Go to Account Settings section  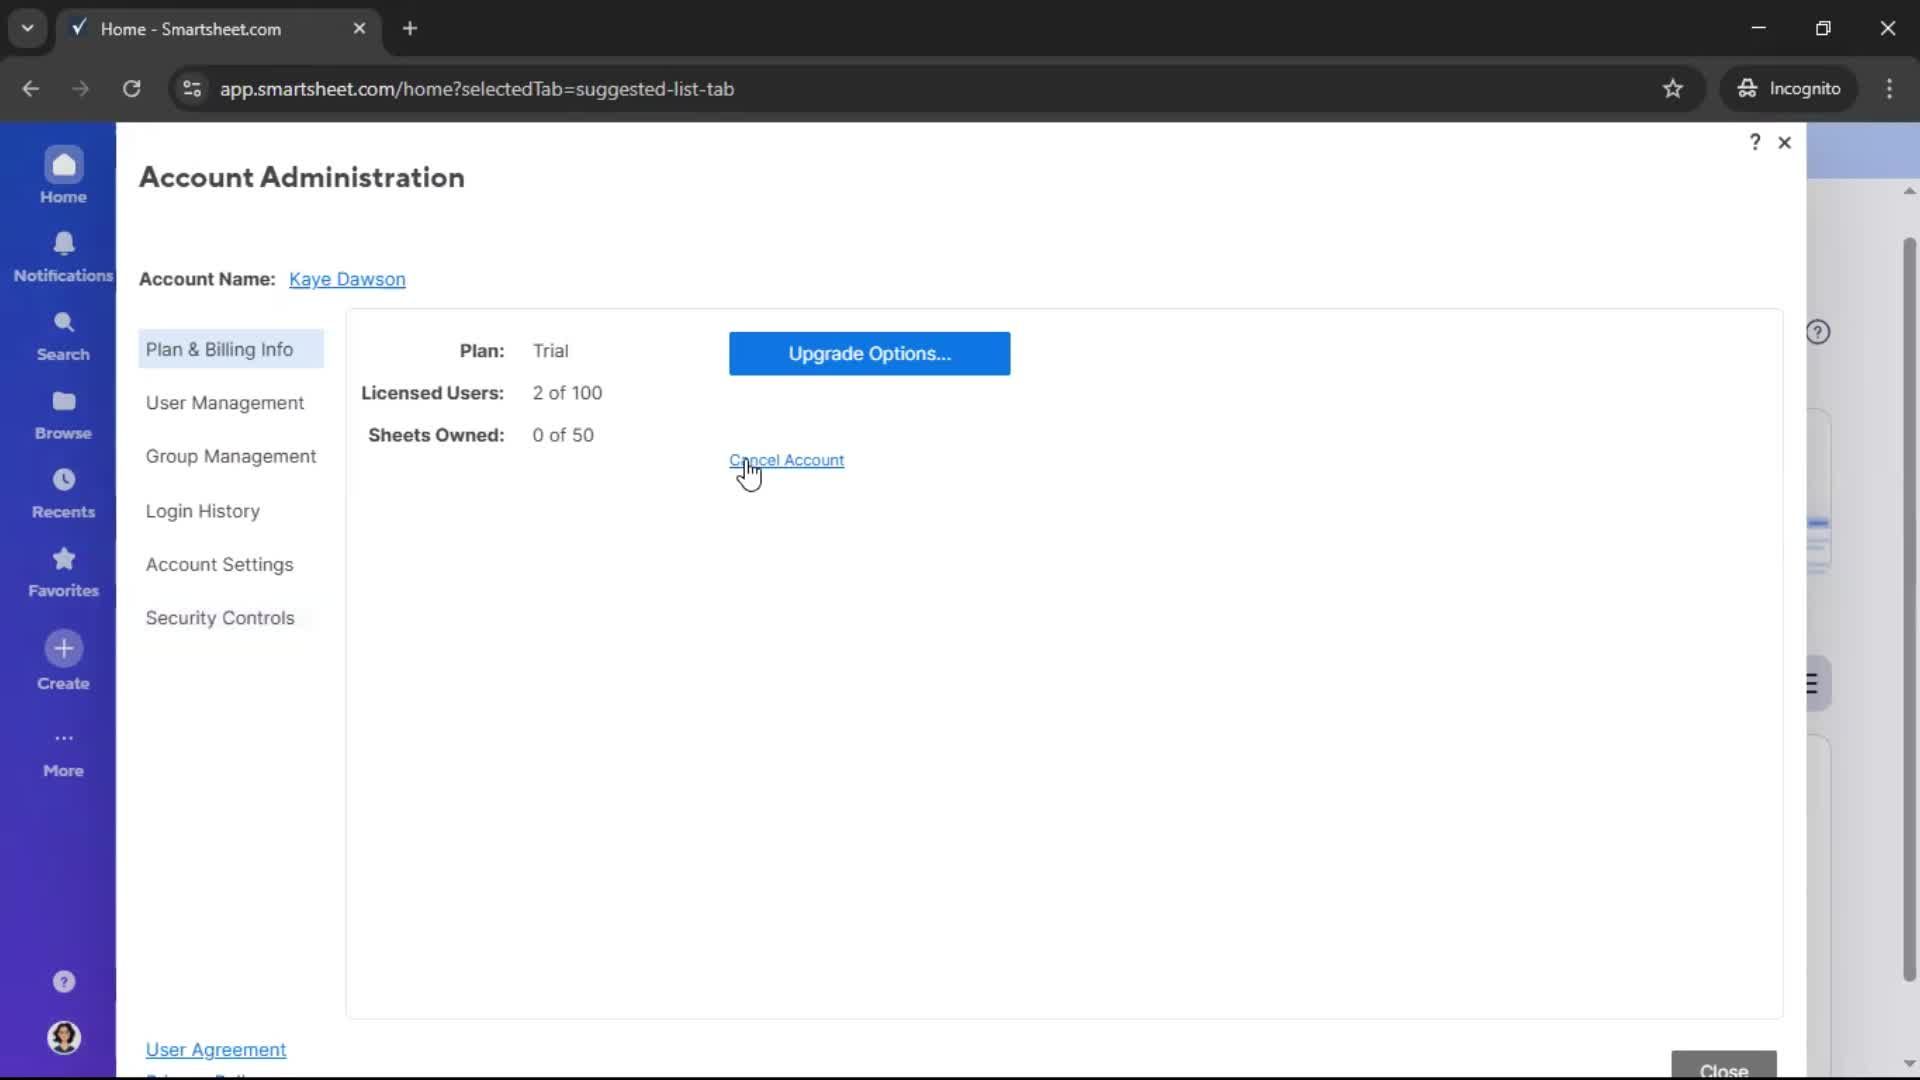(x=220, y=565)
